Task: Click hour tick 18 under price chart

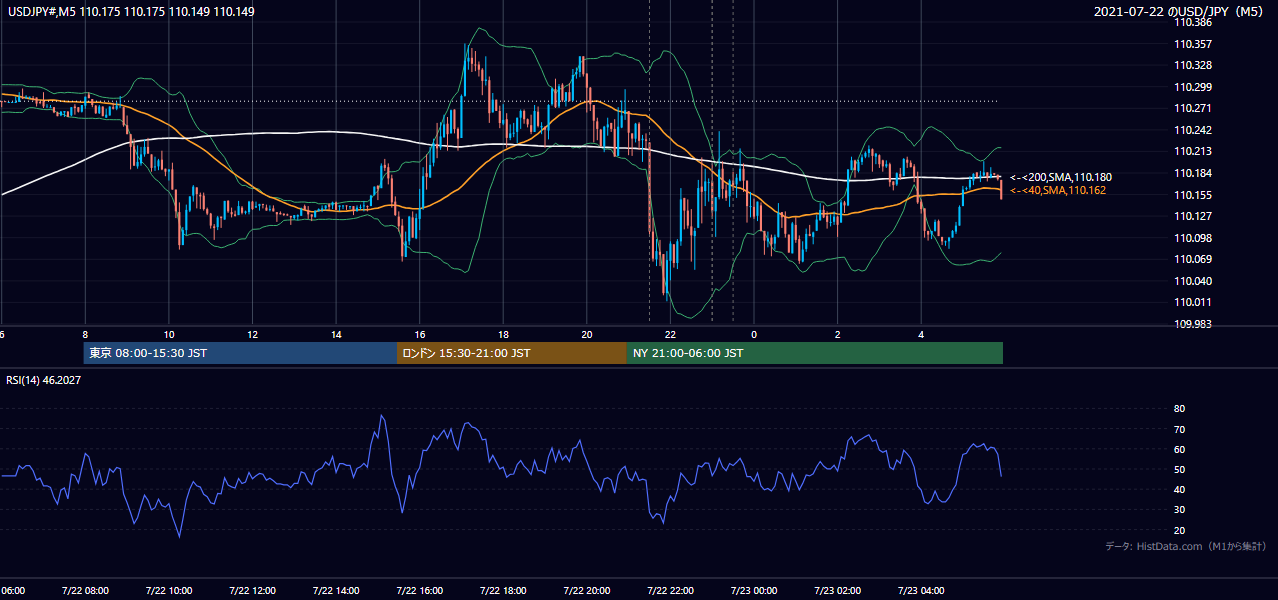Action: (503, 334)
